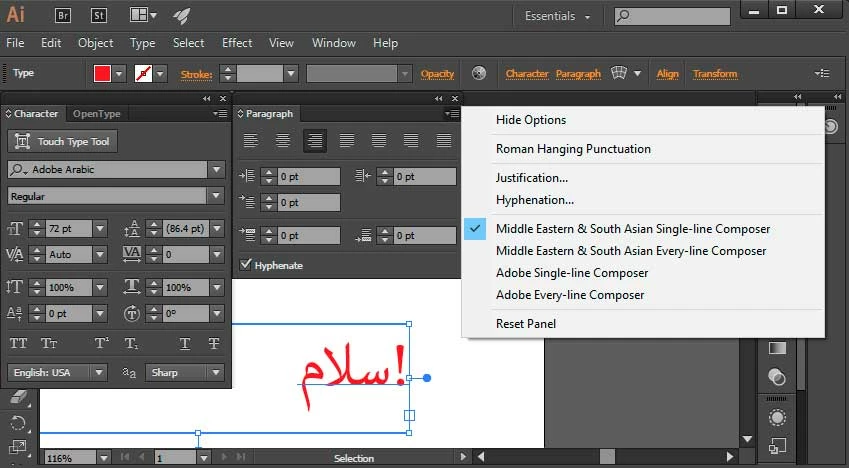Screen dimensions: 849x468
Task: Open the anti-aliasing Sharp dropdown
Action: click(x=216, y=372)
